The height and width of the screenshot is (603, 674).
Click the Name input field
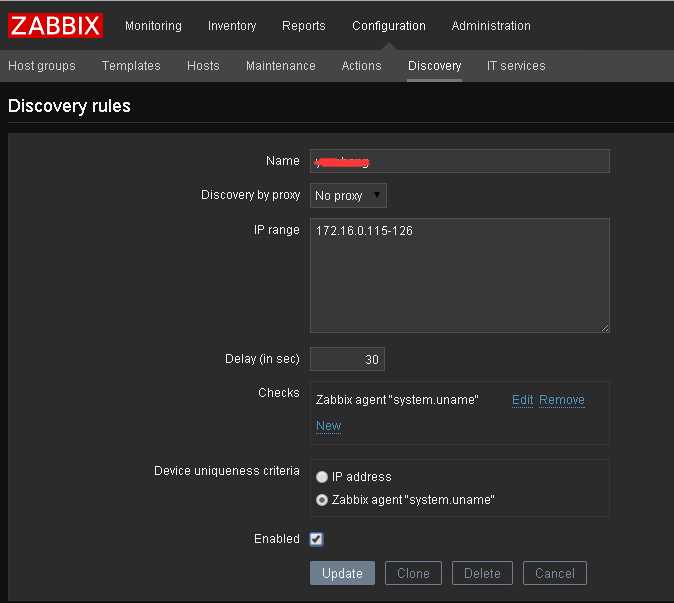[x=460, y=161]
